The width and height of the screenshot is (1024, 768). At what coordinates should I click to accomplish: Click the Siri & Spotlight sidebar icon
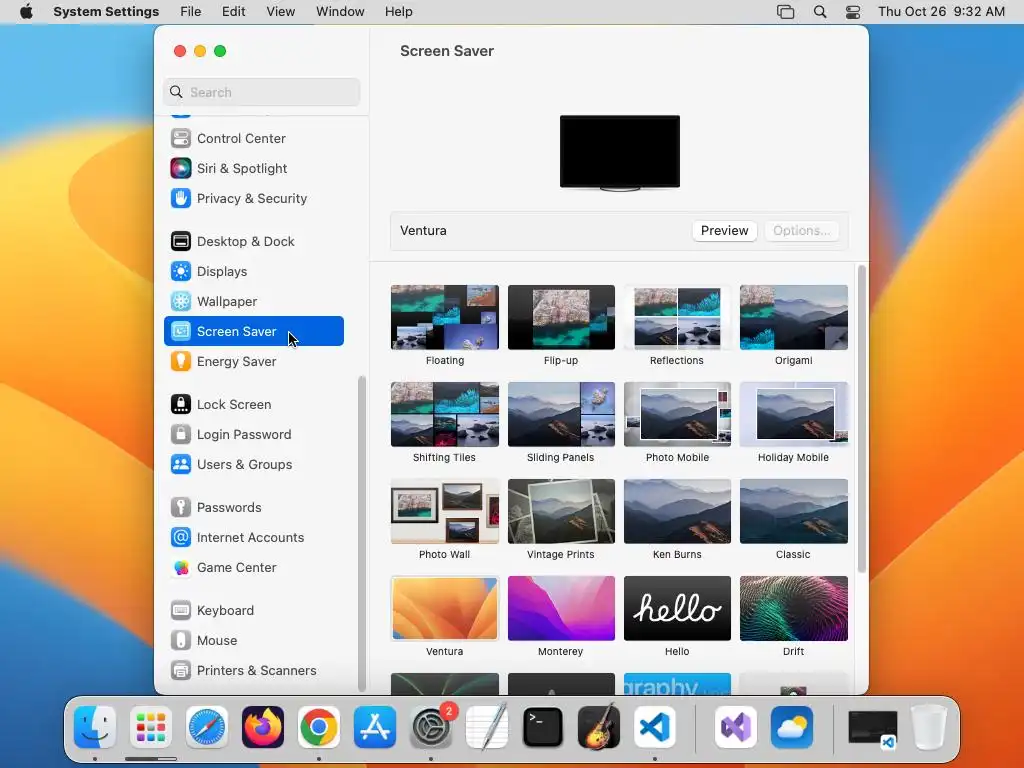(x=181, y=168)
